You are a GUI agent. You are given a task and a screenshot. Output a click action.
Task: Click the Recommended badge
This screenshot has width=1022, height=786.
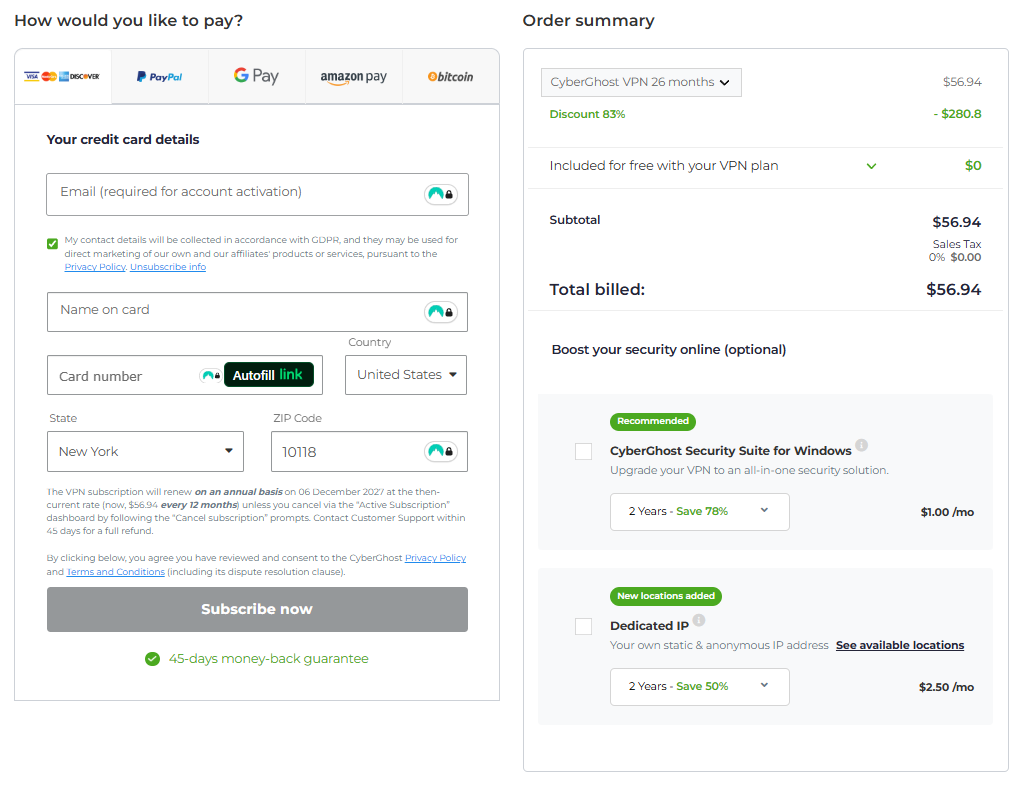coord(652,421)
